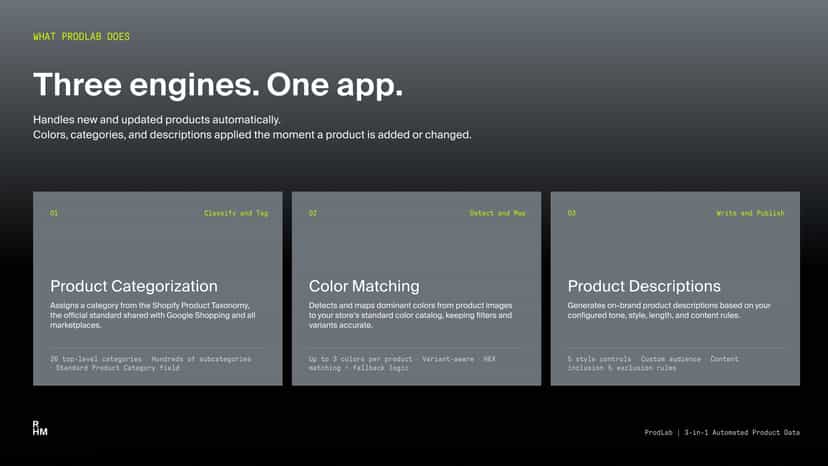Click the '5 style controls' footnote
This screenshot has width=828, height=466.
point(599,359)
